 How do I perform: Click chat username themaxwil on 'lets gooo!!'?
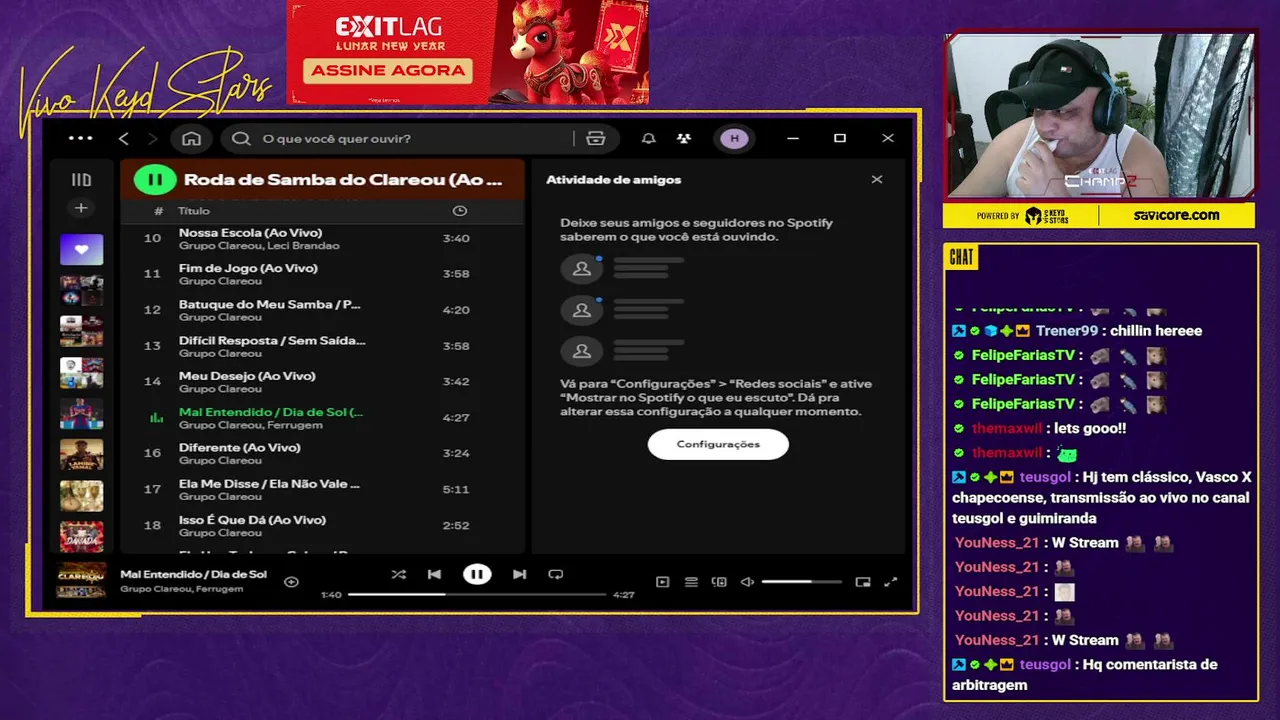click(1007, 429)
